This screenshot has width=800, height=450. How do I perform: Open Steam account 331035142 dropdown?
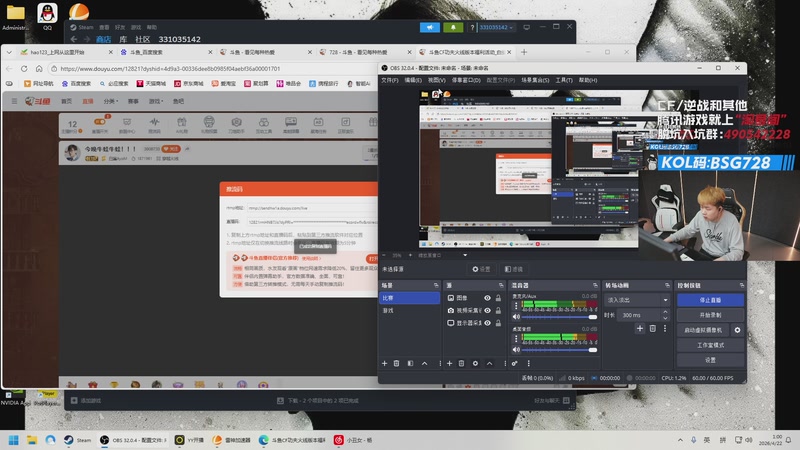496,27
